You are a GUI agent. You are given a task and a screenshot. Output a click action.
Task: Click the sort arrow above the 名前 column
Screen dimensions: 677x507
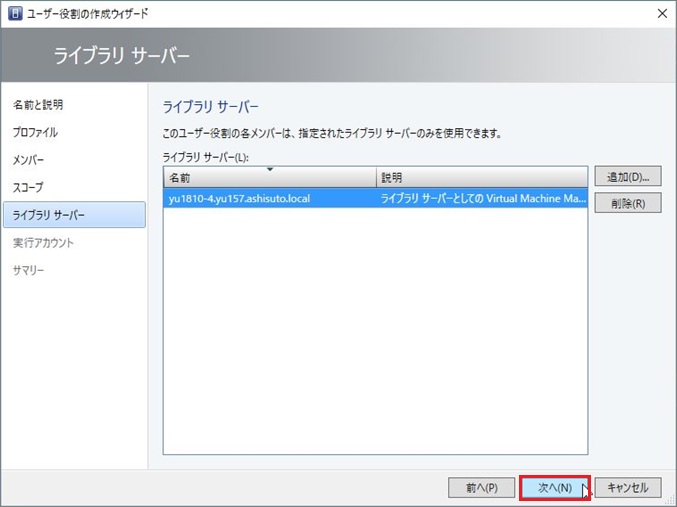(269, 170)
